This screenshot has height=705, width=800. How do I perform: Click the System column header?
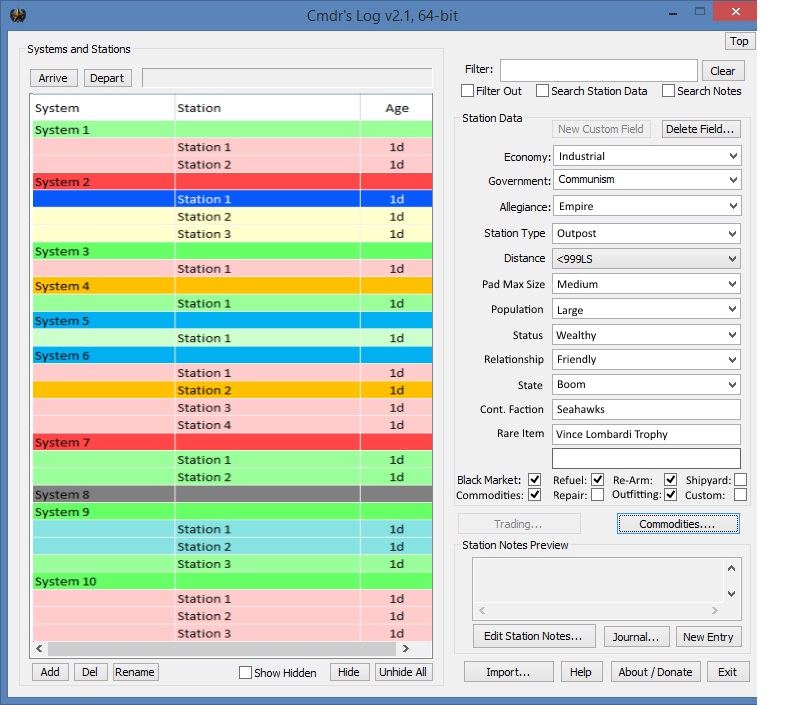click(104, 108)
